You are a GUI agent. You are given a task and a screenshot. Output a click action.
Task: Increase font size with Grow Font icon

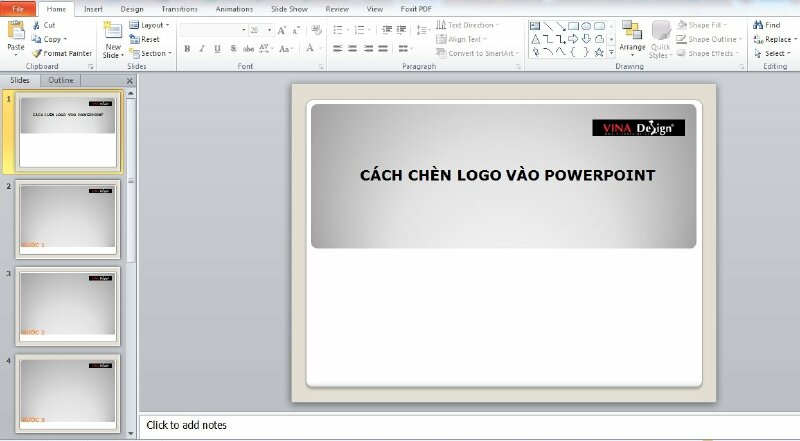pos(282,31)
